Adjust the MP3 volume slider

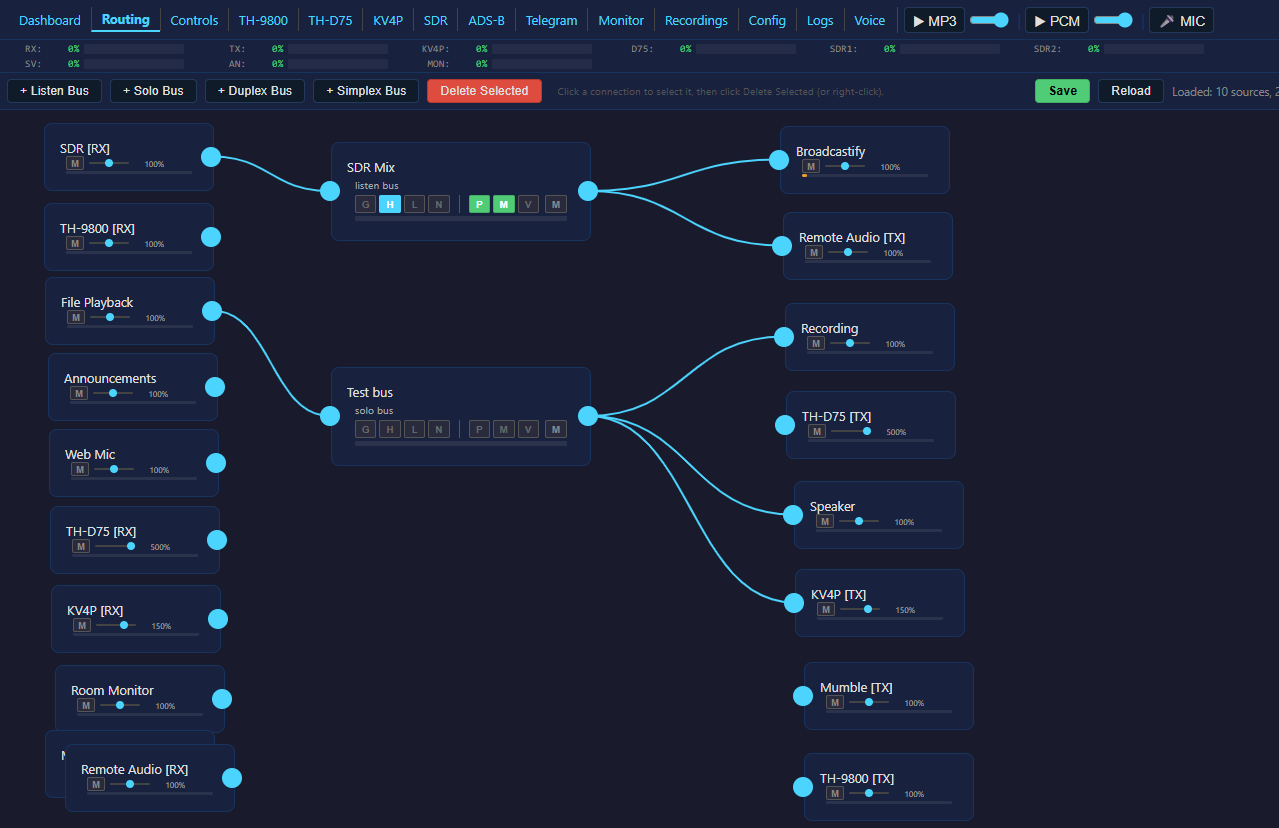(x=989, y=20)
